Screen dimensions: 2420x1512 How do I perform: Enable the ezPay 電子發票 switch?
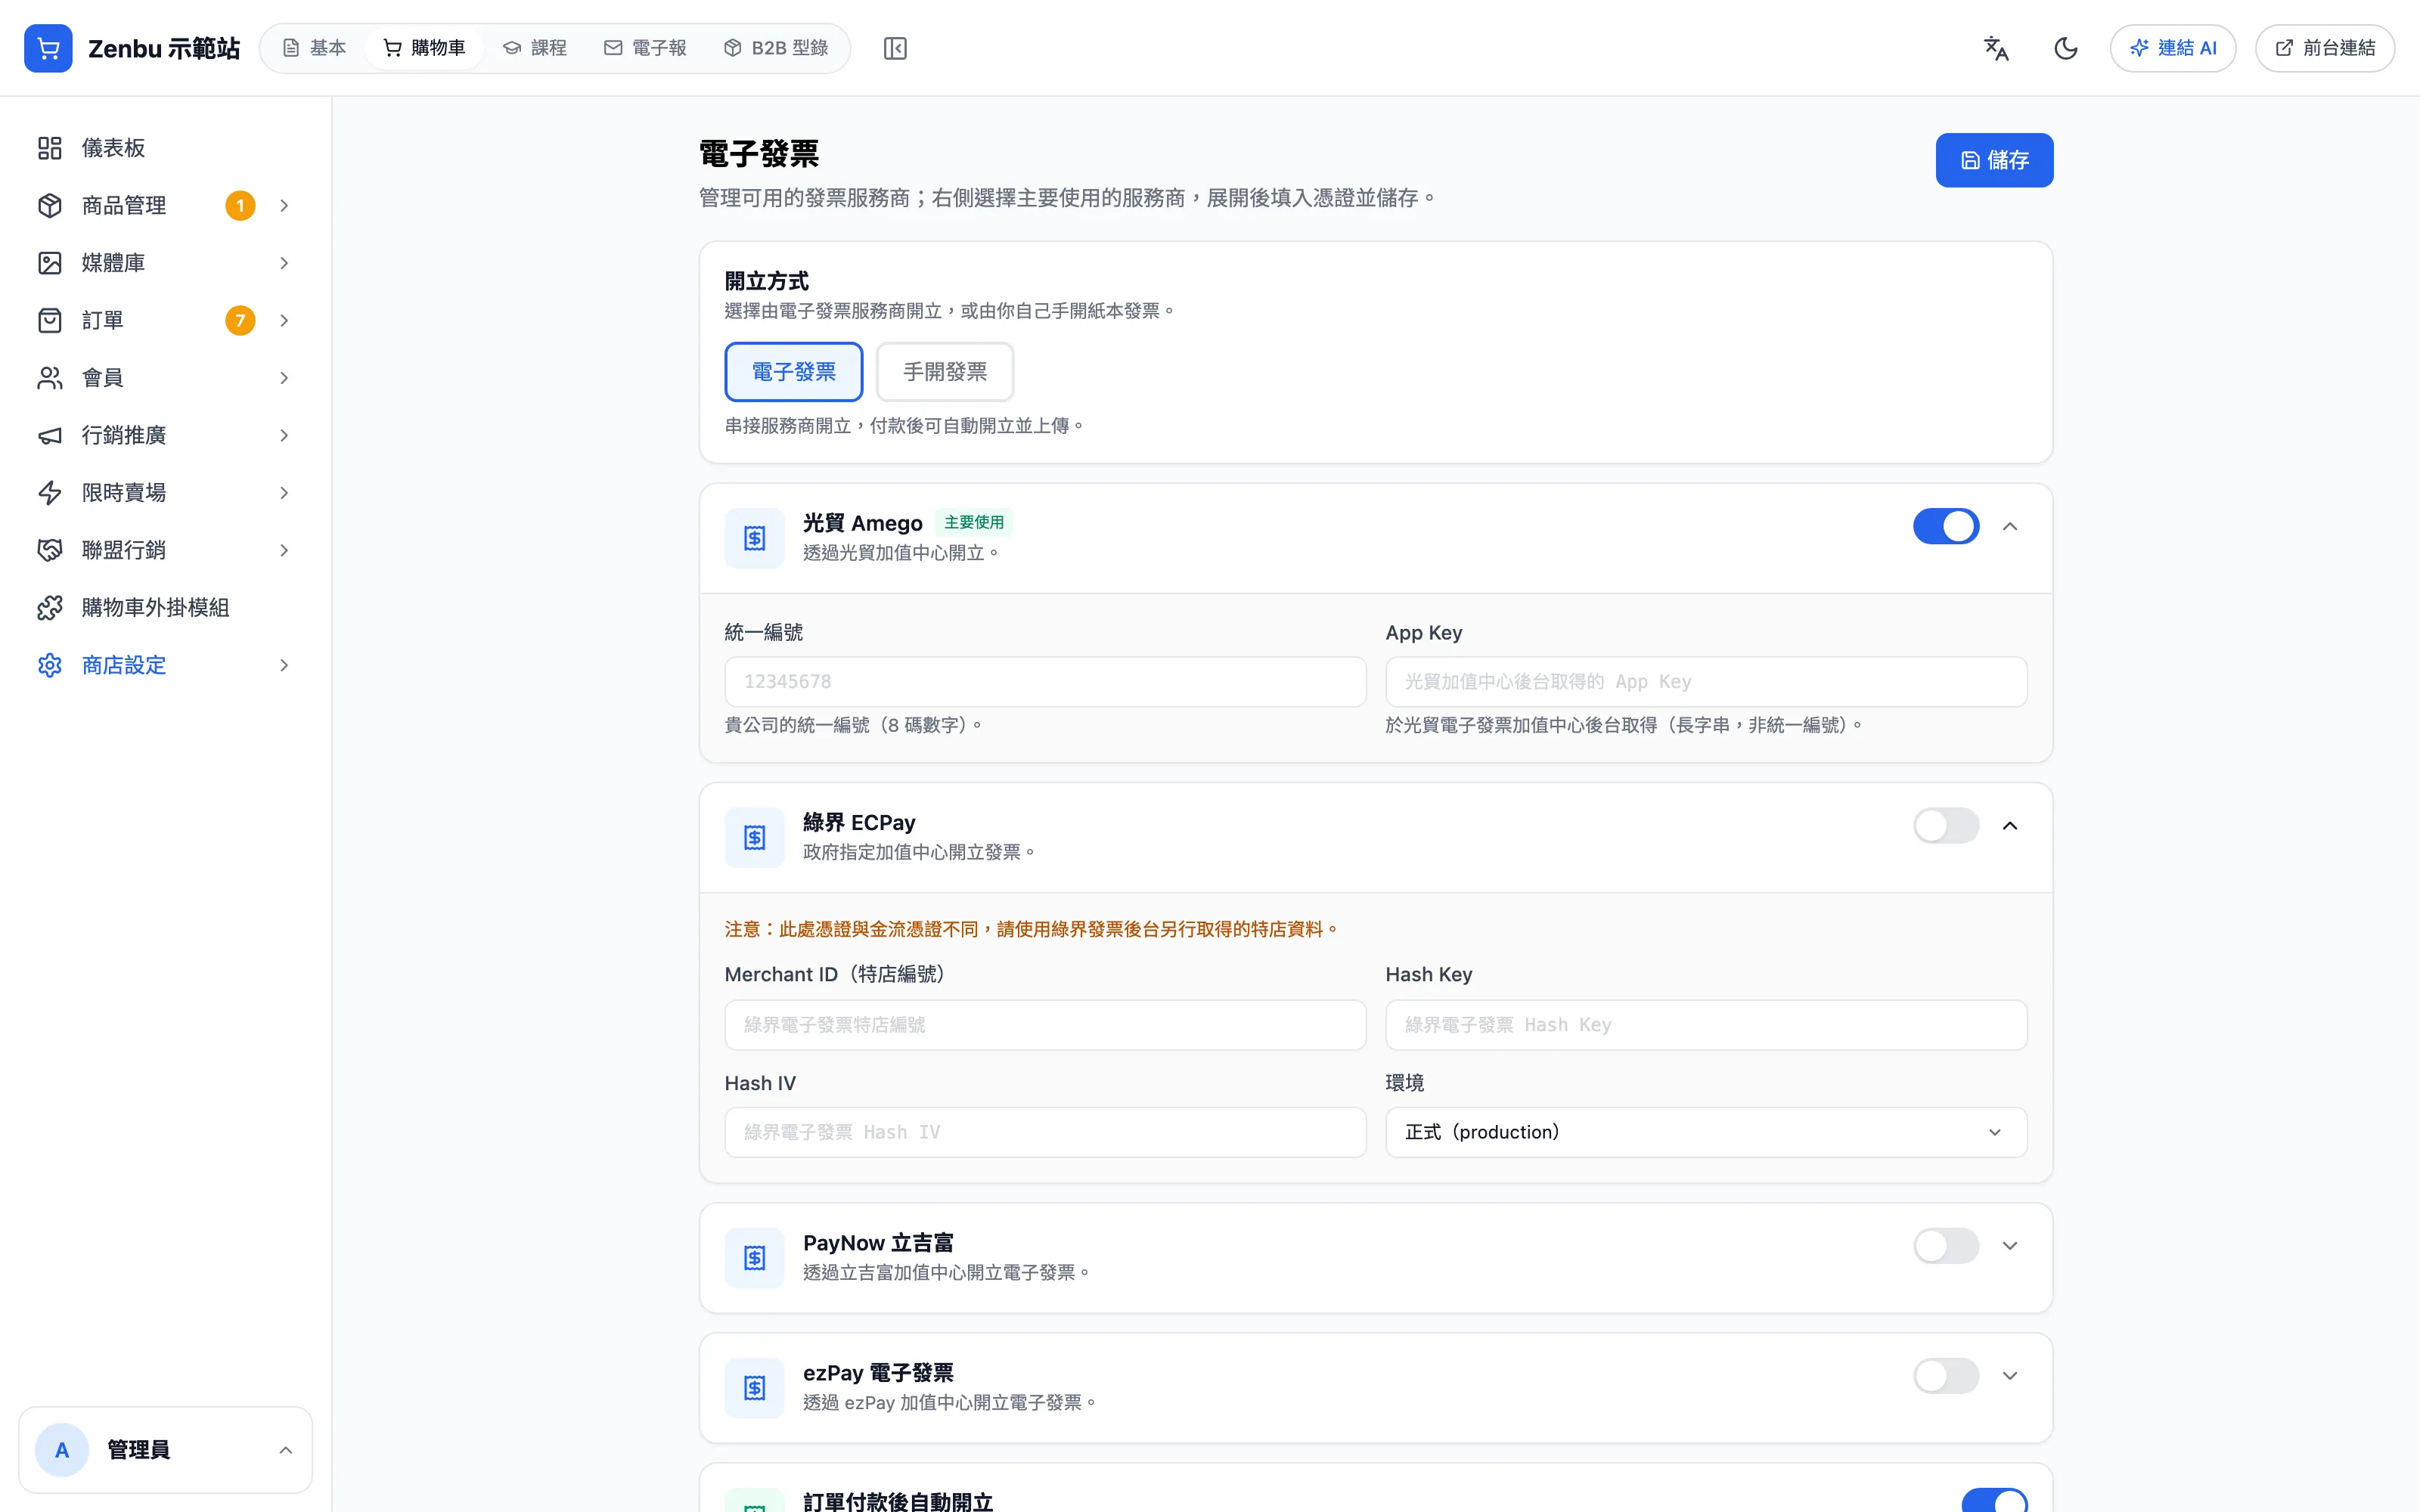1946,1376
